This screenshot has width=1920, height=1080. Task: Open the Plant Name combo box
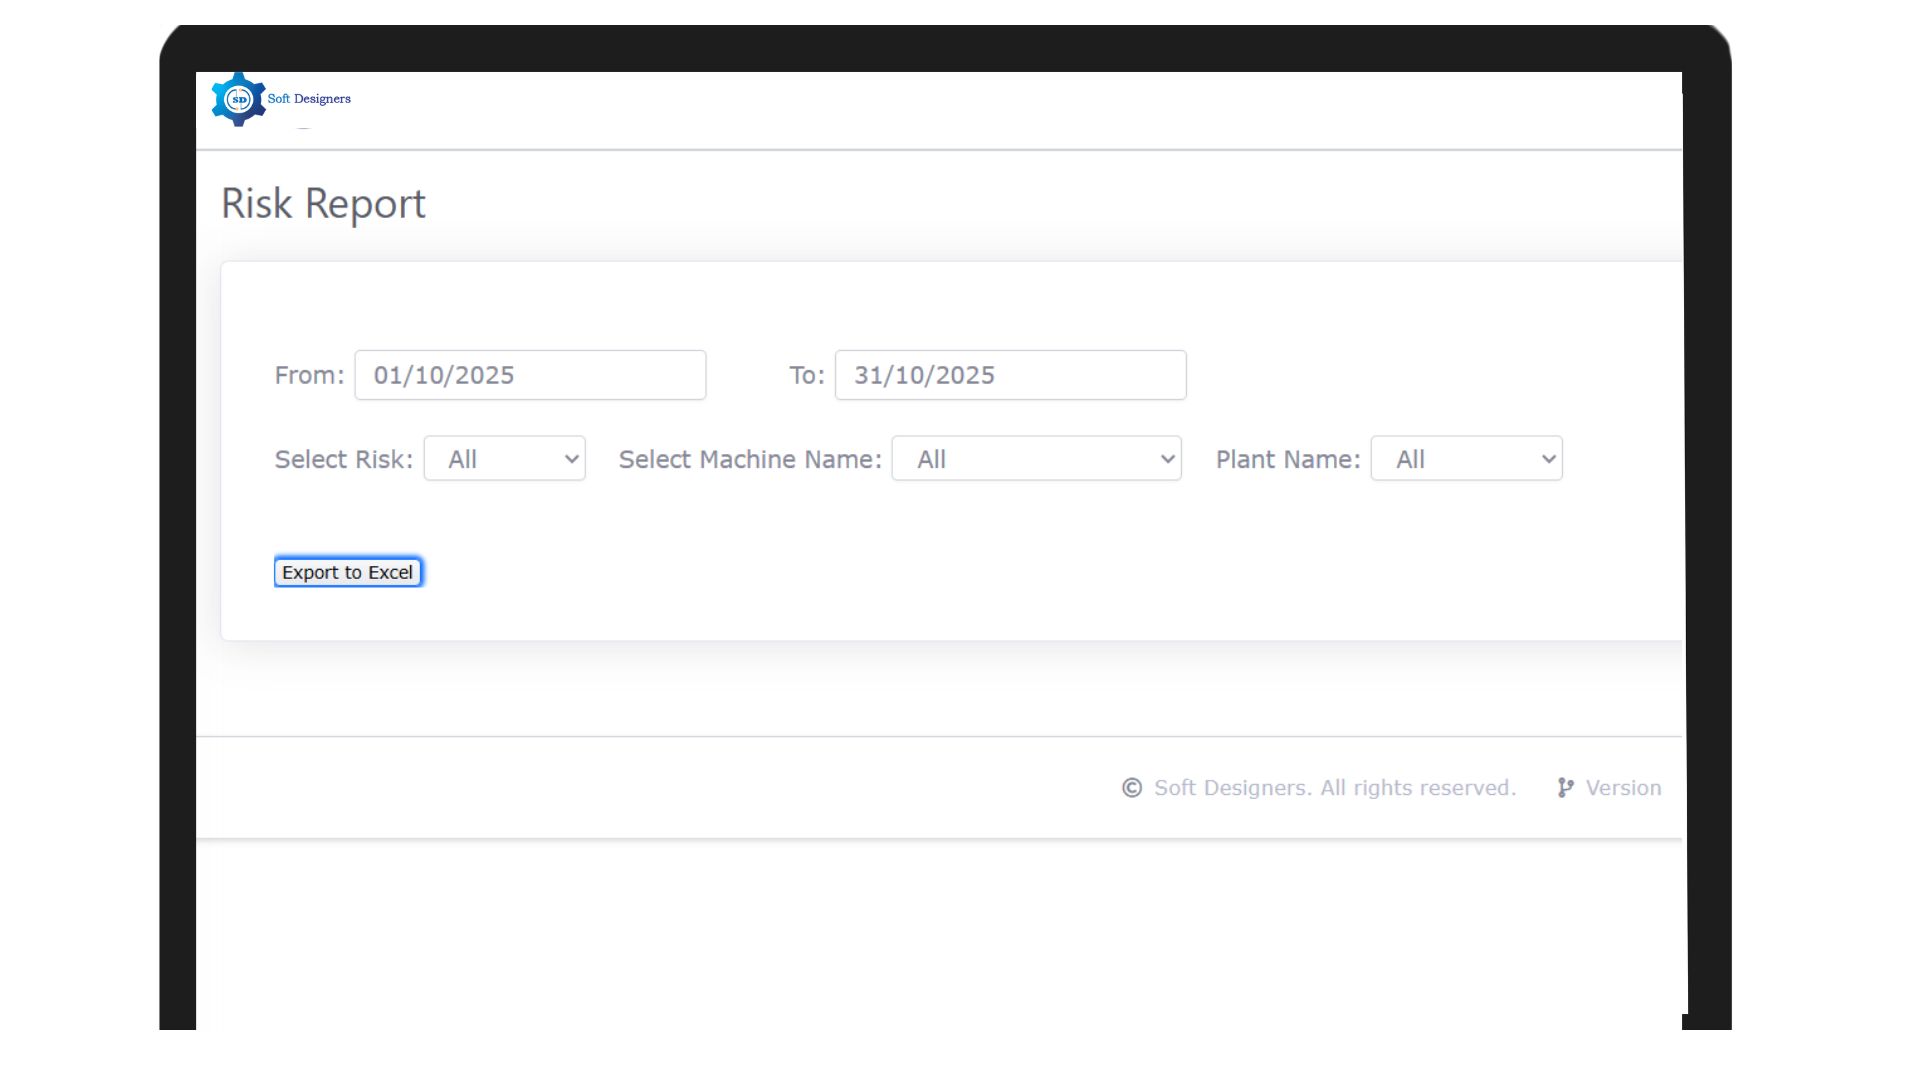(1465, 459)
